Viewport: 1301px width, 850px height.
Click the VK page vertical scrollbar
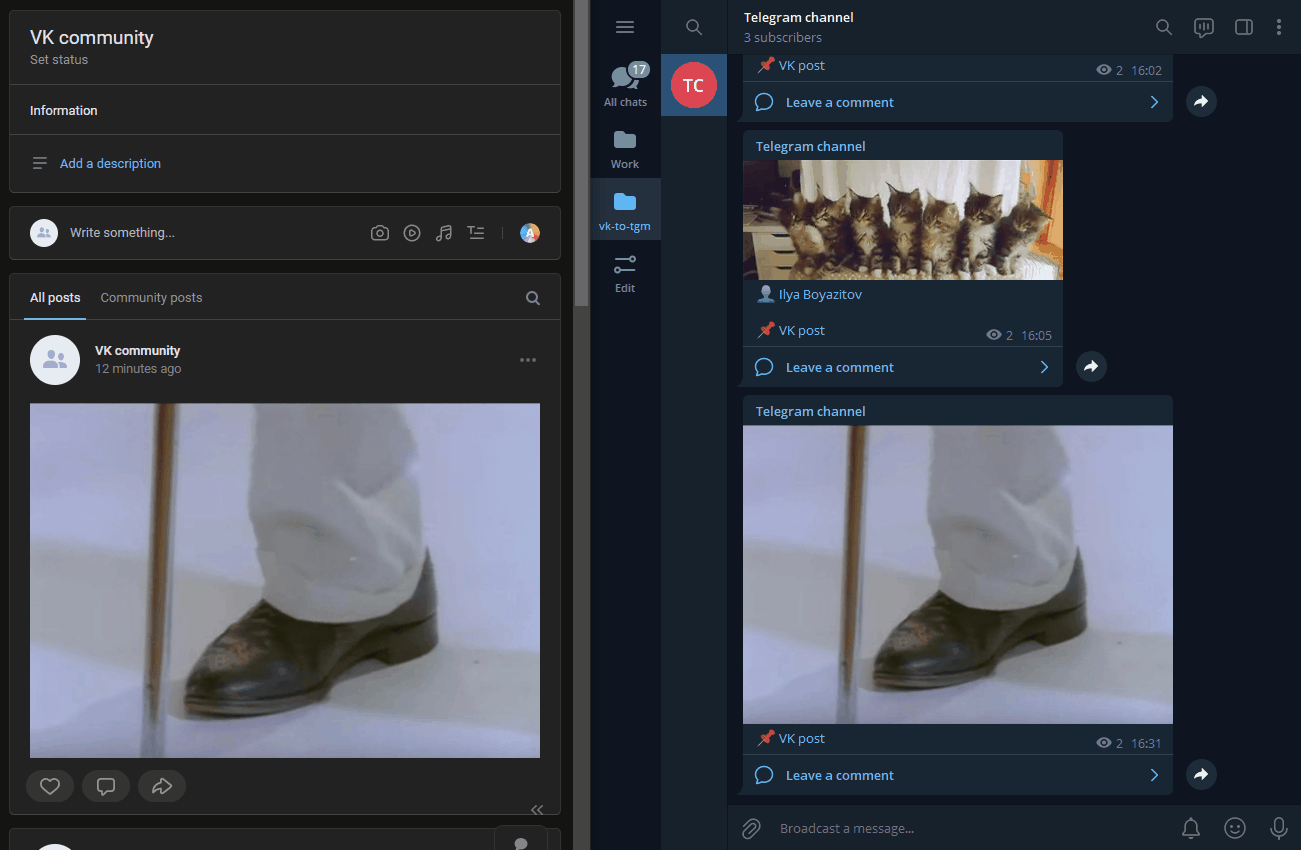point(581,152)
